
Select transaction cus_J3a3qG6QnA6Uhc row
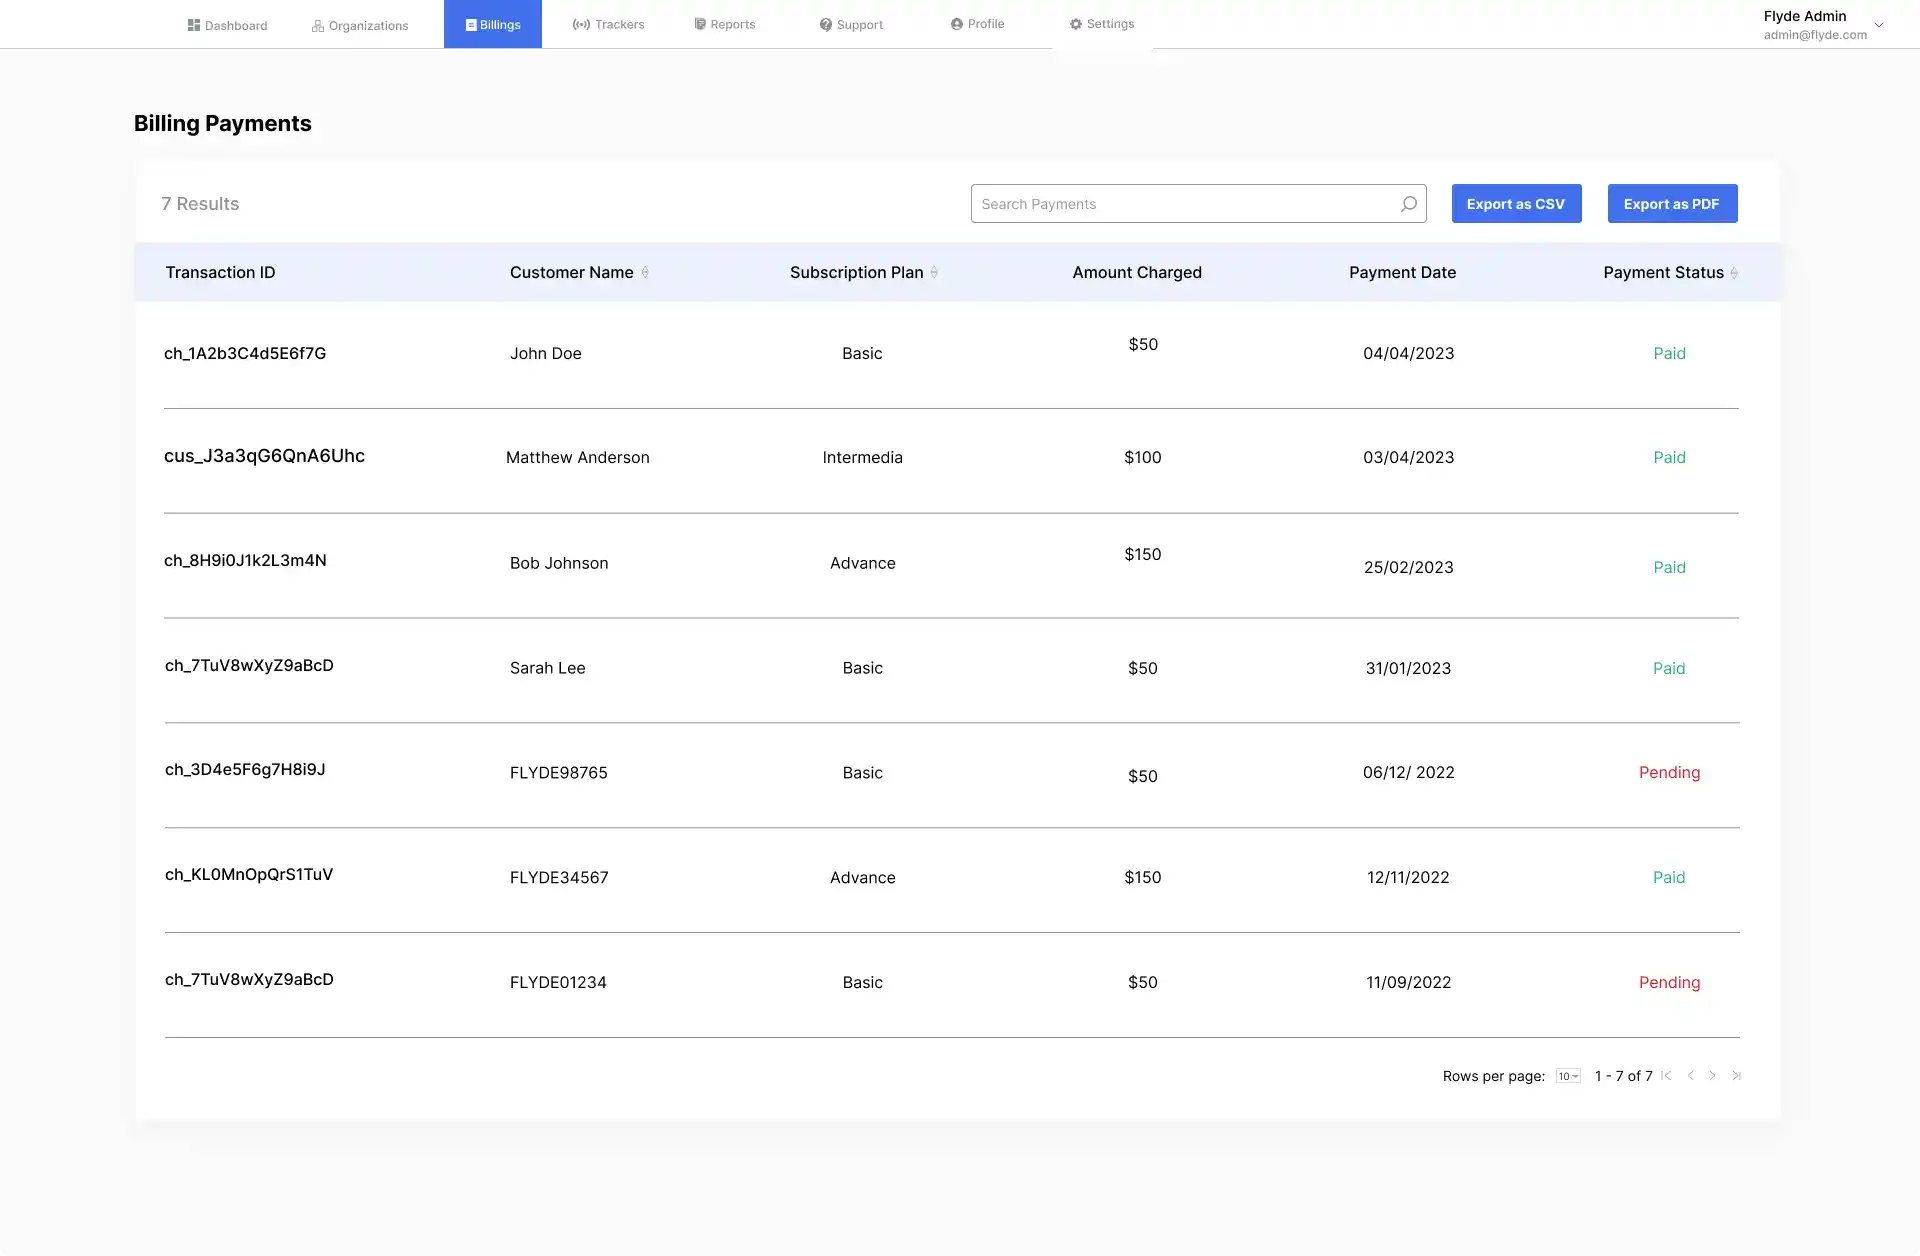point(264,456)
